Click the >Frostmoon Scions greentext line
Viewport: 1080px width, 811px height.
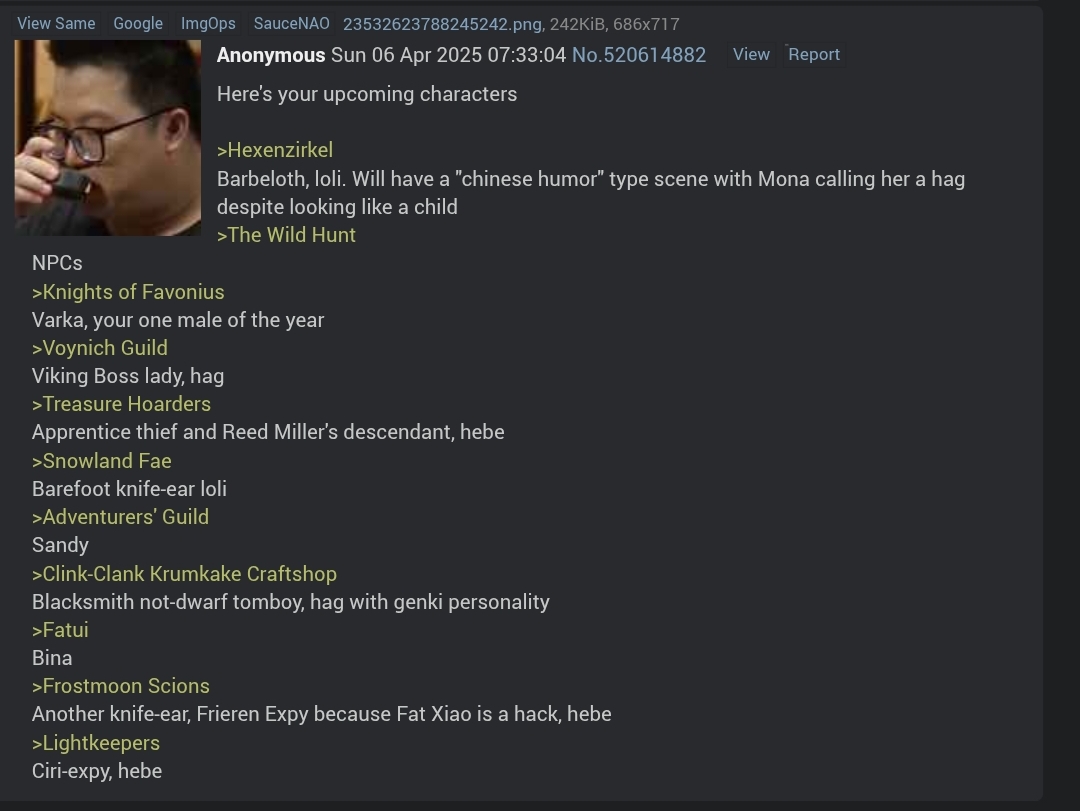tap(121, 686)
